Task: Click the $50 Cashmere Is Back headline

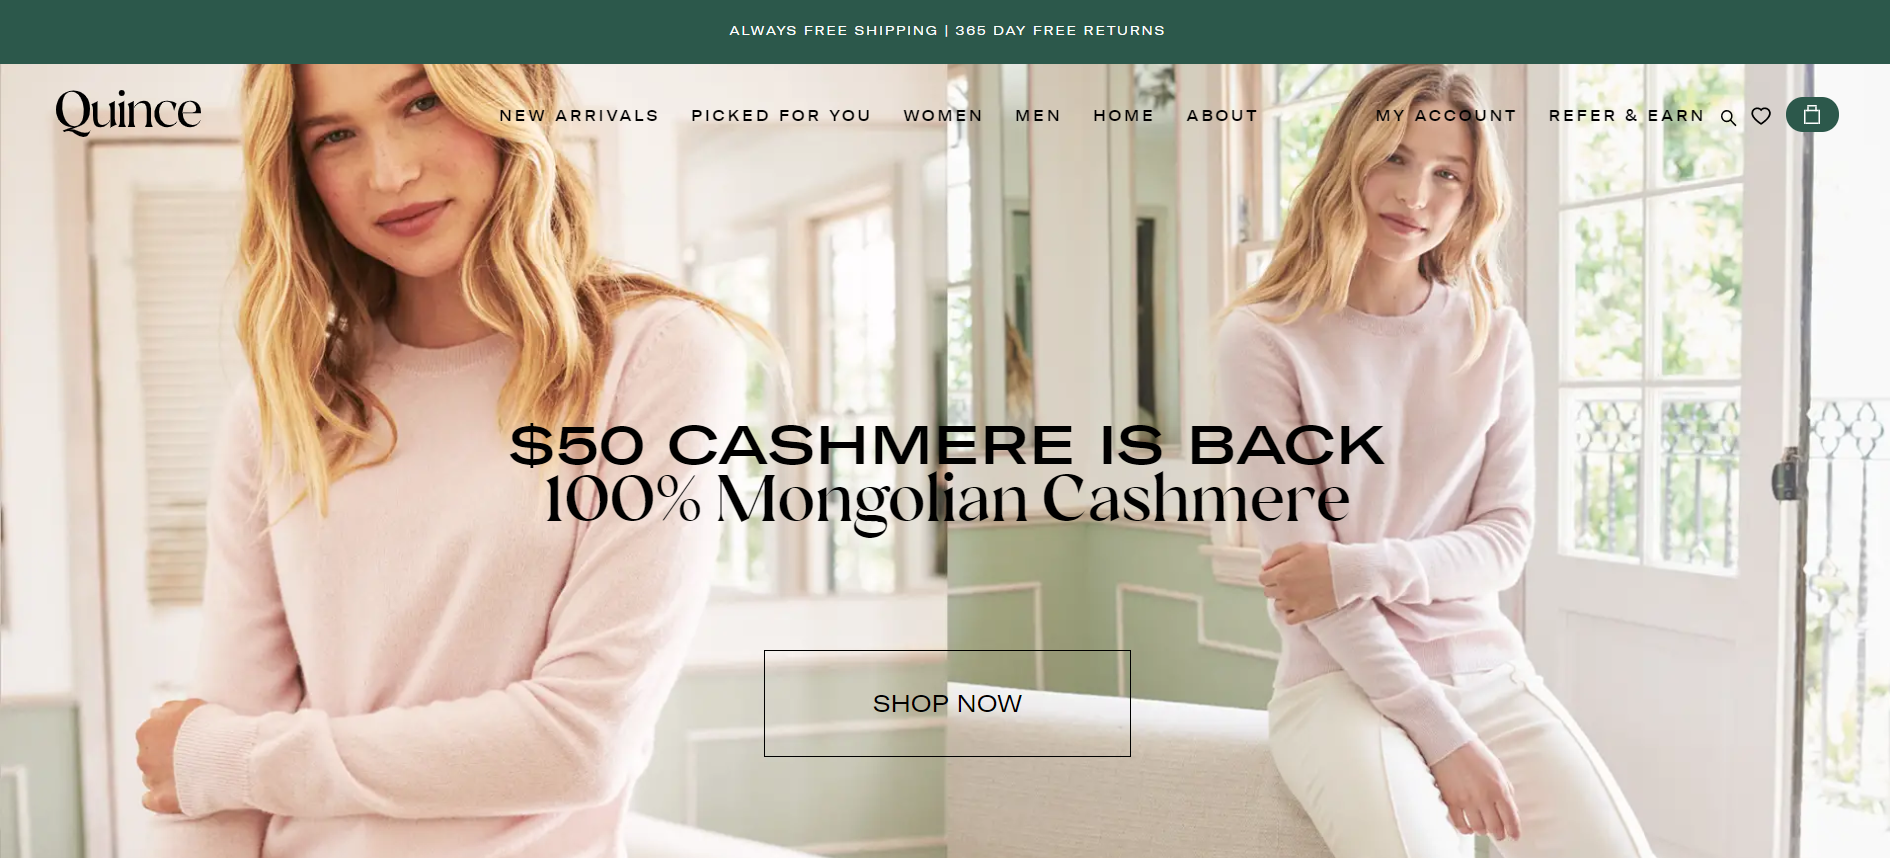Action: pyautogui.click(x=946, y=445)
